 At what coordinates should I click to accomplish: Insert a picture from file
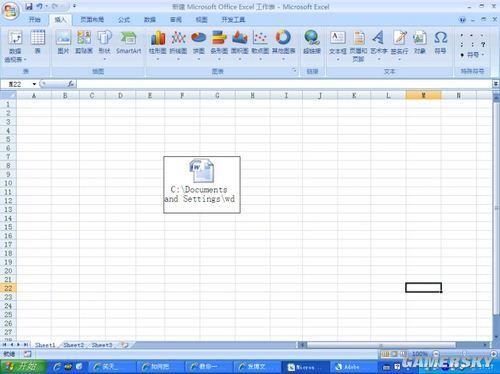63,42
